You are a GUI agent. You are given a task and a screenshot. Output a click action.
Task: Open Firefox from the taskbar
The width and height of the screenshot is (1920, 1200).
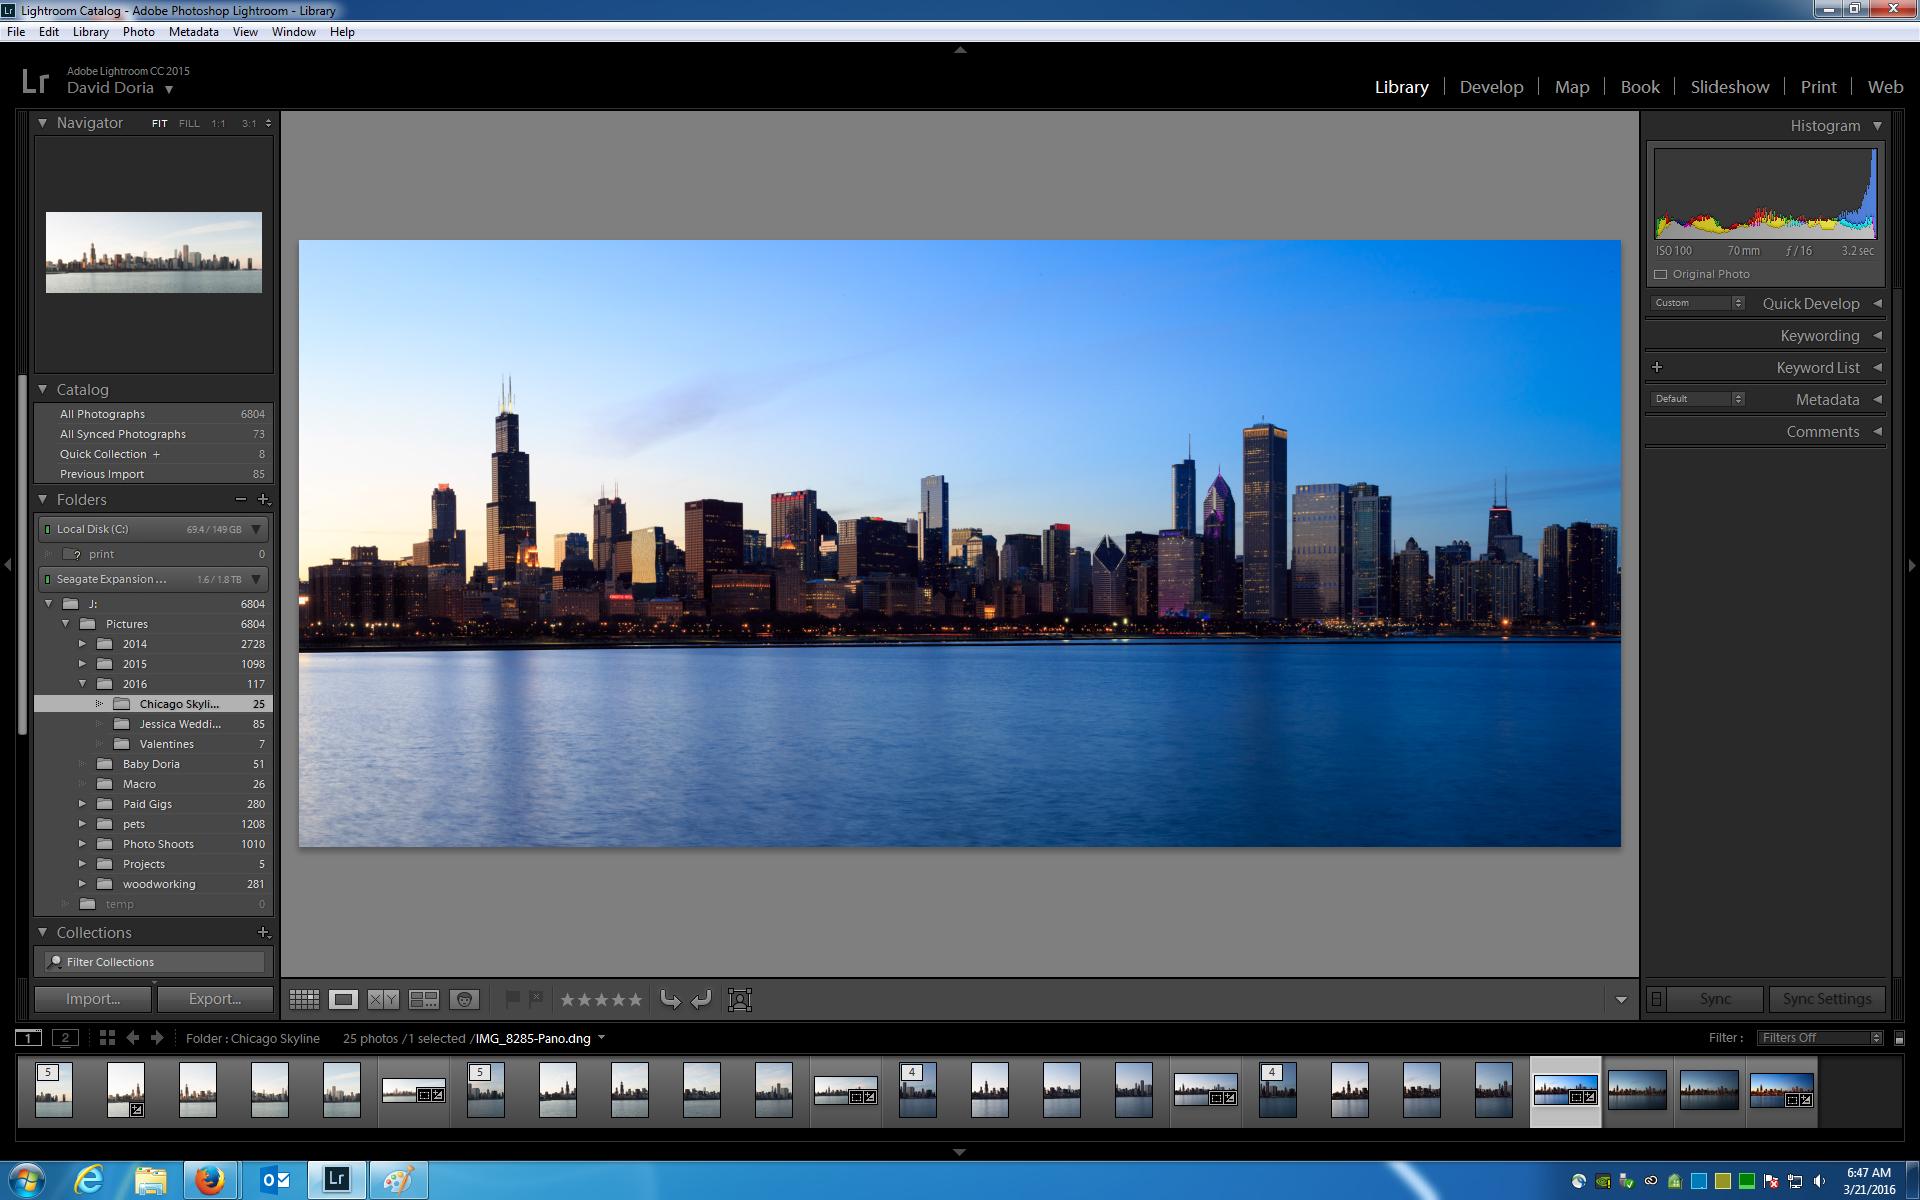point(210,1180)
